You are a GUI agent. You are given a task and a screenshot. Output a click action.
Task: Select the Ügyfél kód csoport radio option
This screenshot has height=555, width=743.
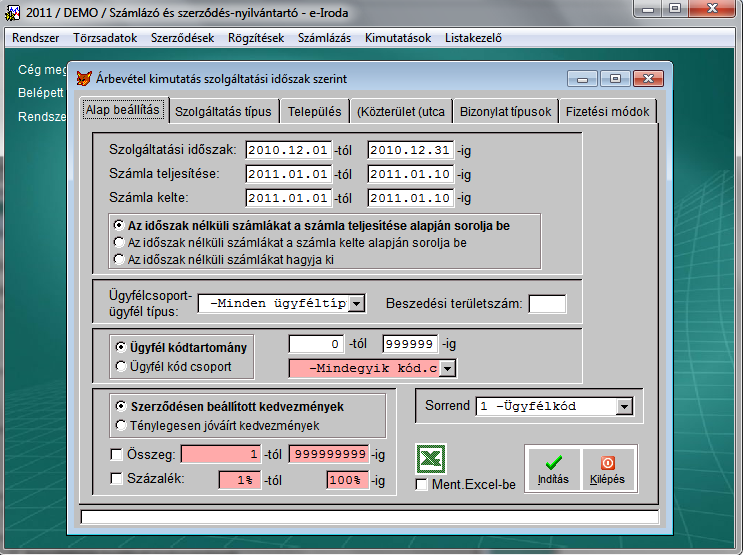(x=120, y=366)
